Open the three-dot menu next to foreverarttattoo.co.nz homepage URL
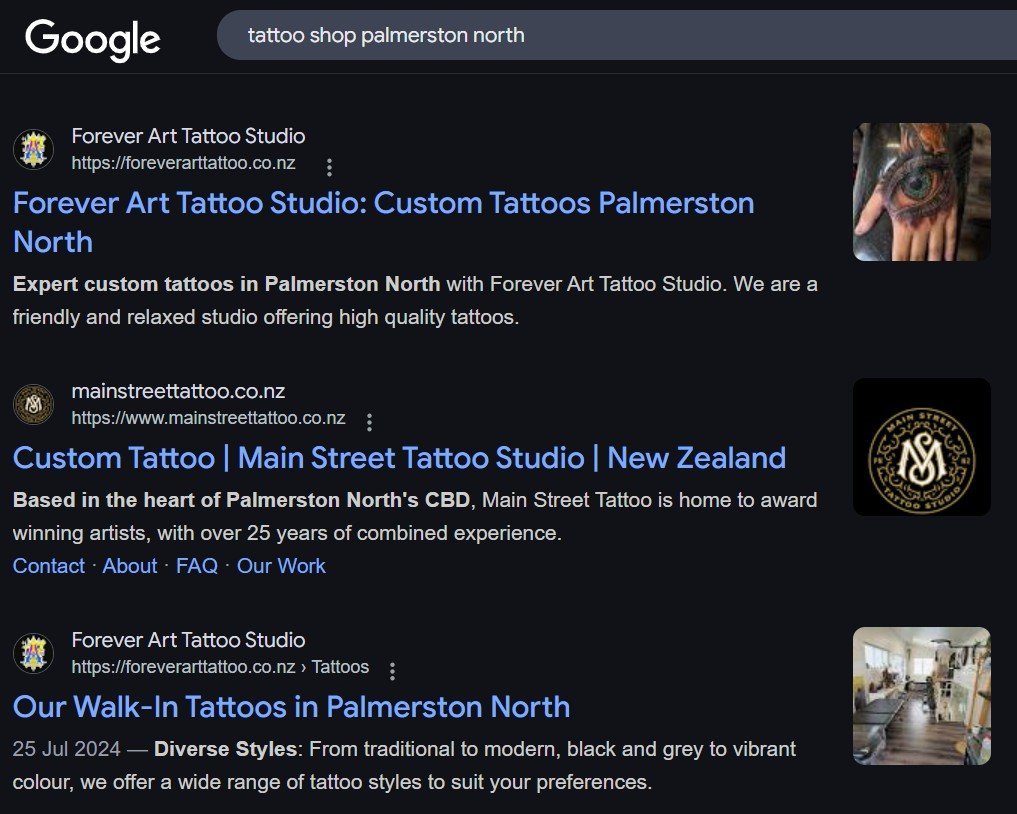Screen dimensions: 1017x814 pyautogui.click(x=329, y=167)
